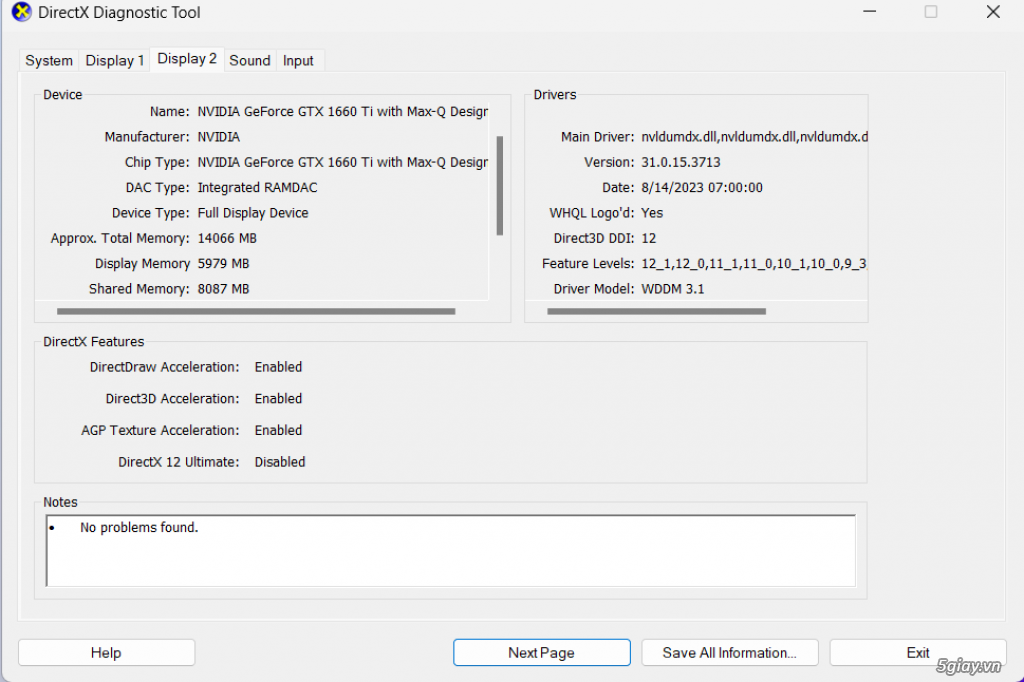Switch to the System tab
Screen dimensions: 1024x682
click(49, 61)
